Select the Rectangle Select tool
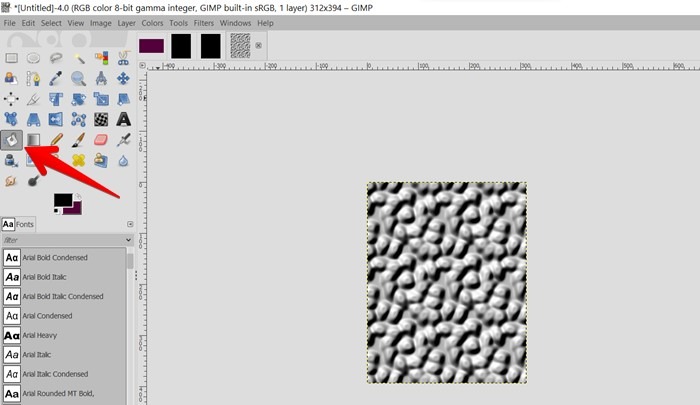 [11, 58]
